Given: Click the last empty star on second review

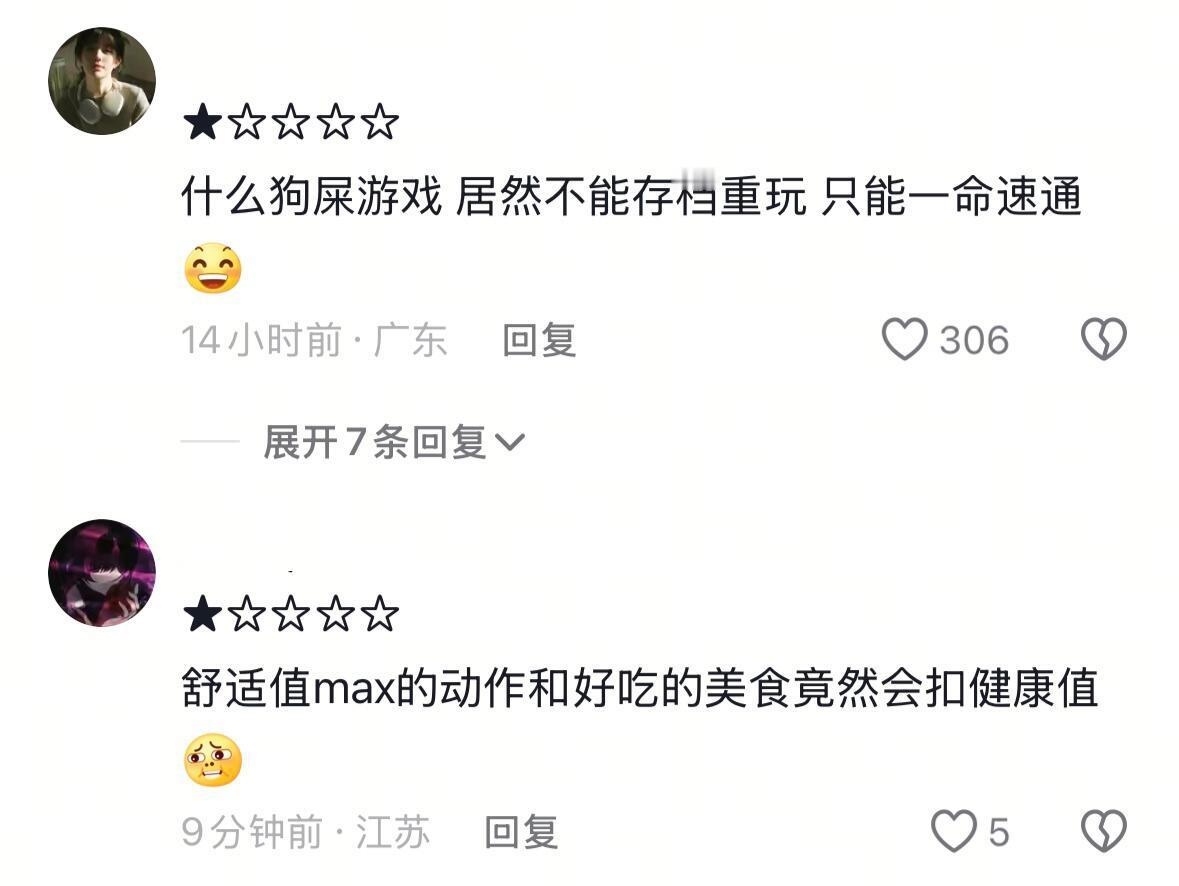Looking at the screenshot, I should (379, 614).
